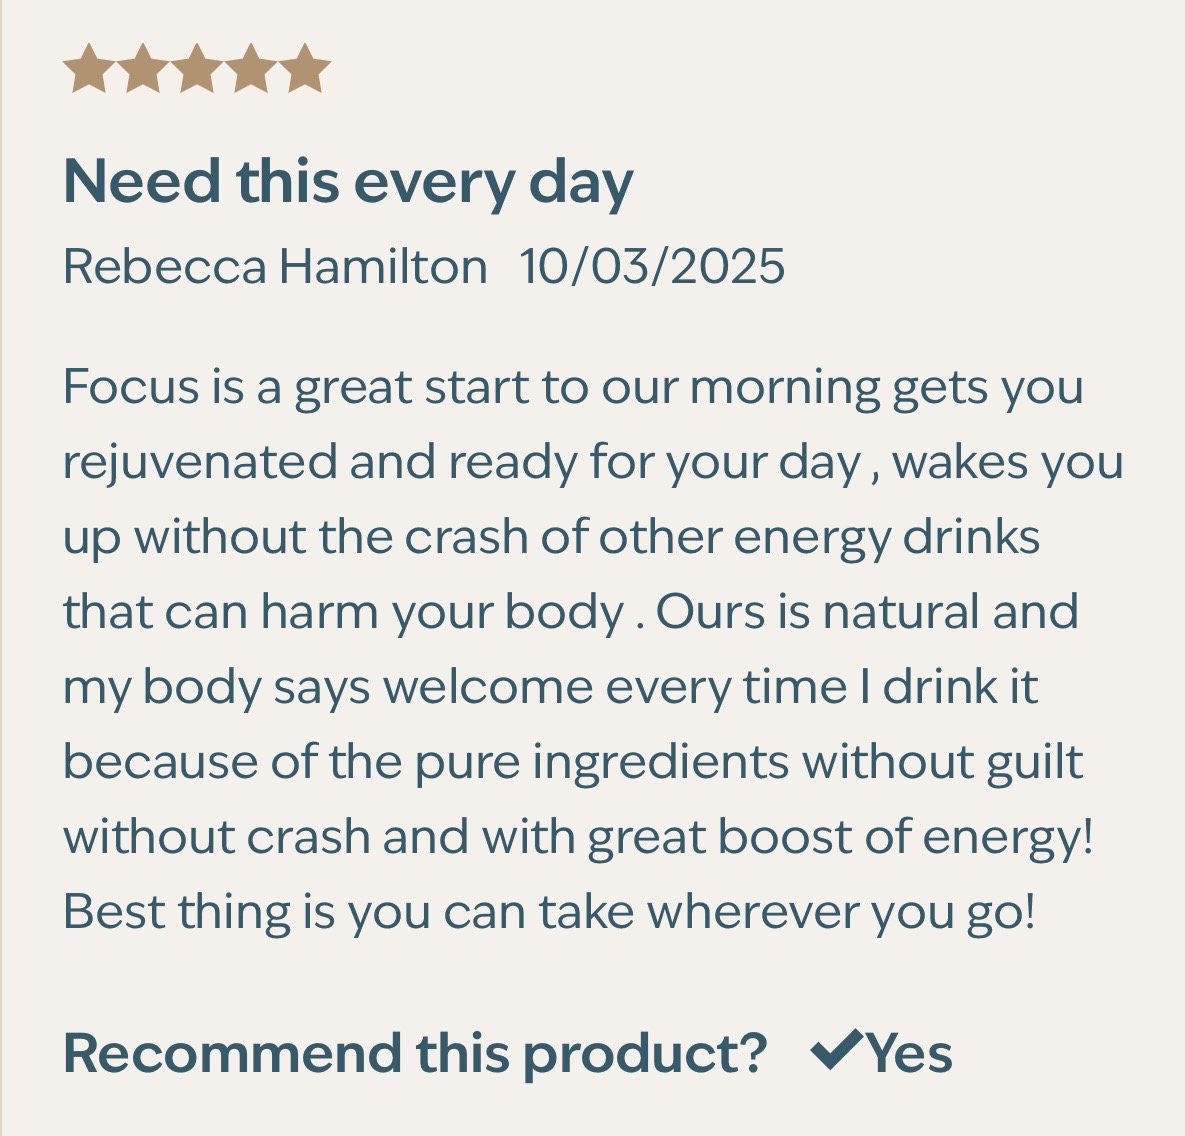Screen dimensions: 1185x1136
Task: Click the second rating star
Action: (x=142, y=69)
